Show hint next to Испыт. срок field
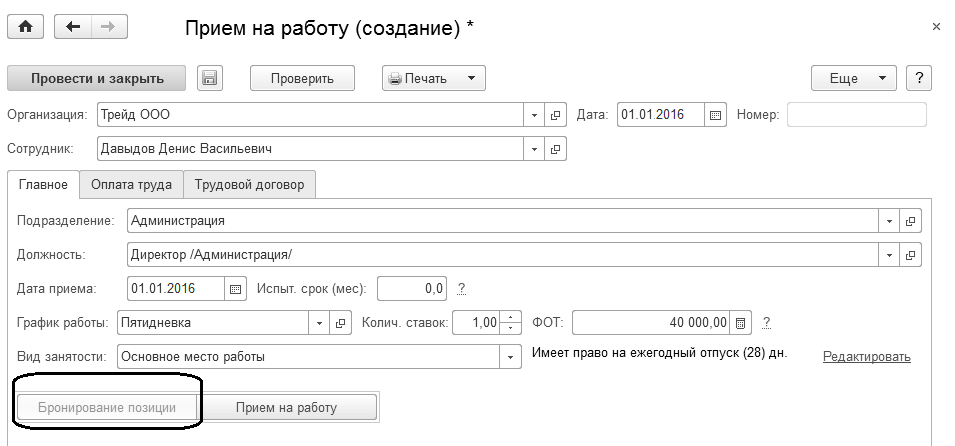 click(x=462, y=288)
